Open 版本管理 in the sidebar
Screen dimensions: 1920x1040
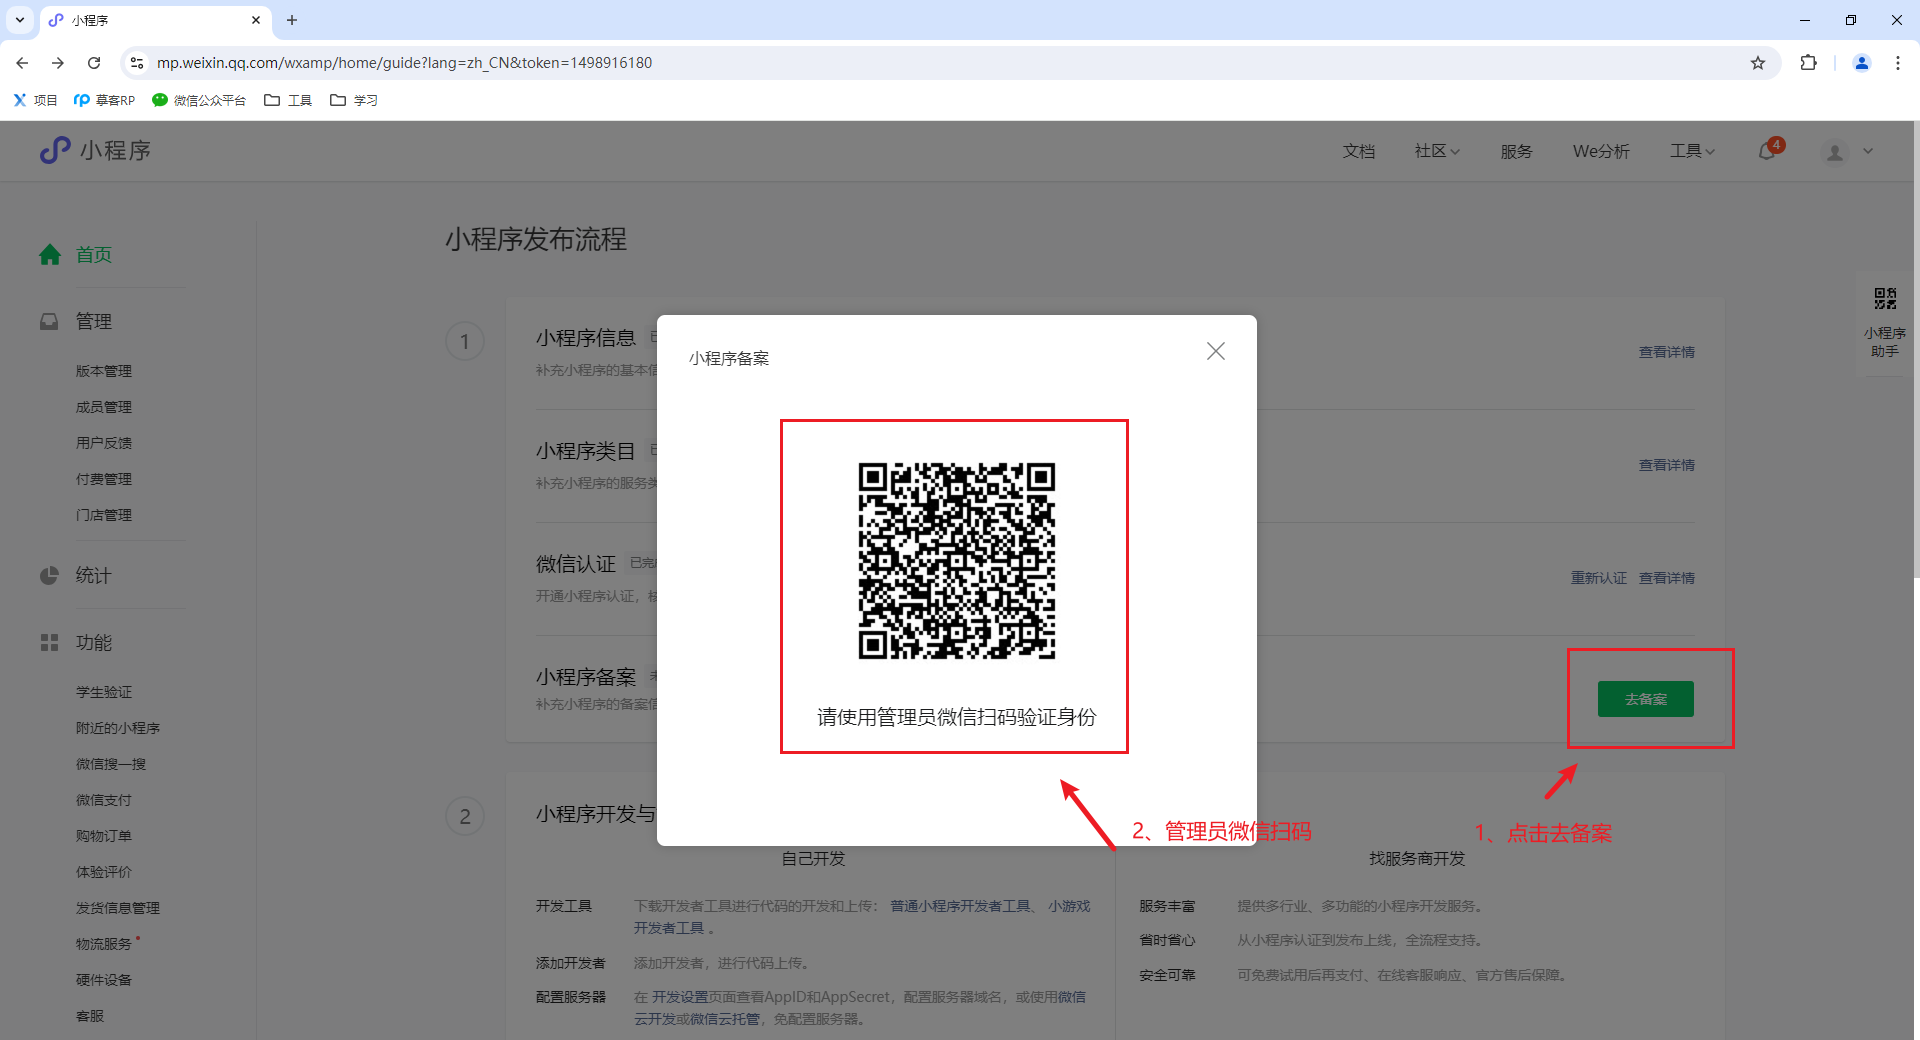coord(104,371)
